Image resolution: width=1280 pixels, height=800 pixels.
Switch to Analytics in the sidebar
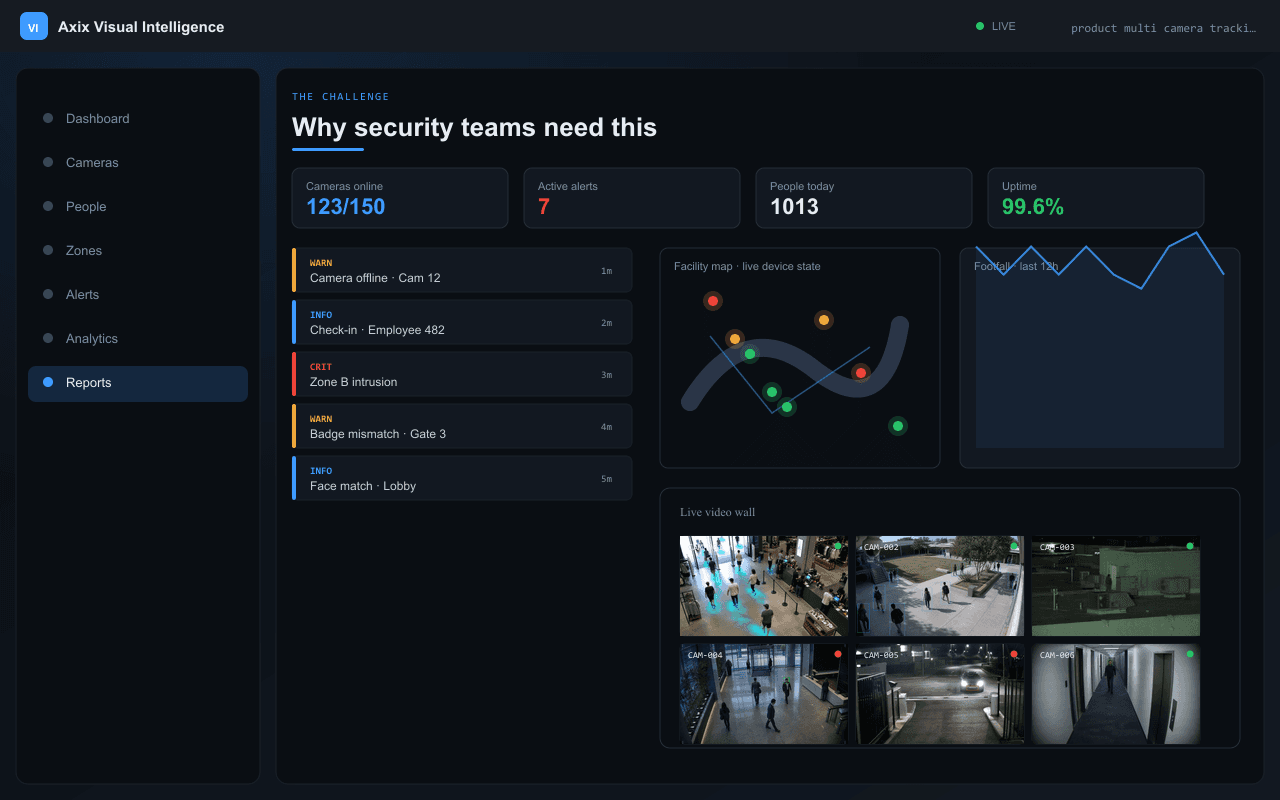point(138,338)
